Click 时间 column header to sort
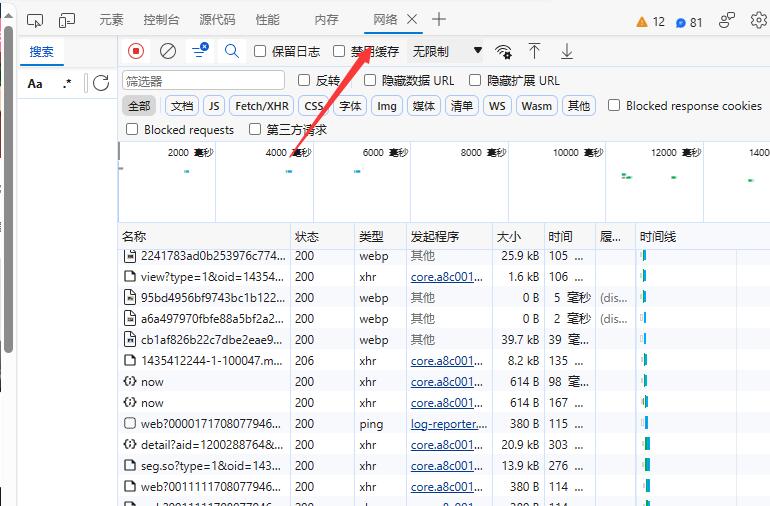The image size is (770, 506). [560, 237]
